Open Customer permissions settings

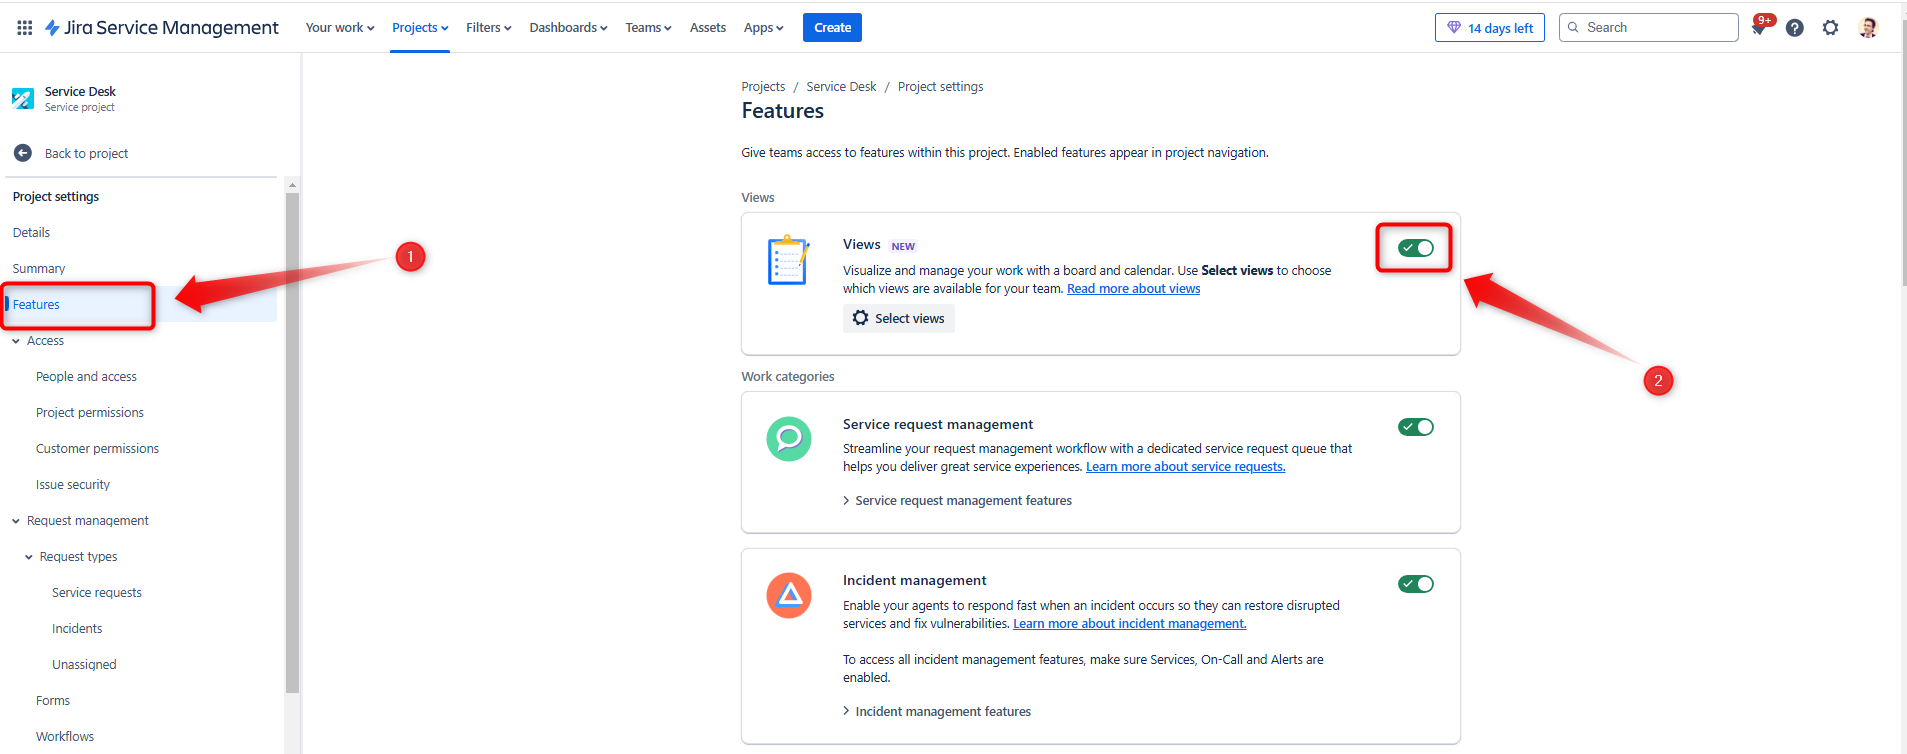point(97,449)
